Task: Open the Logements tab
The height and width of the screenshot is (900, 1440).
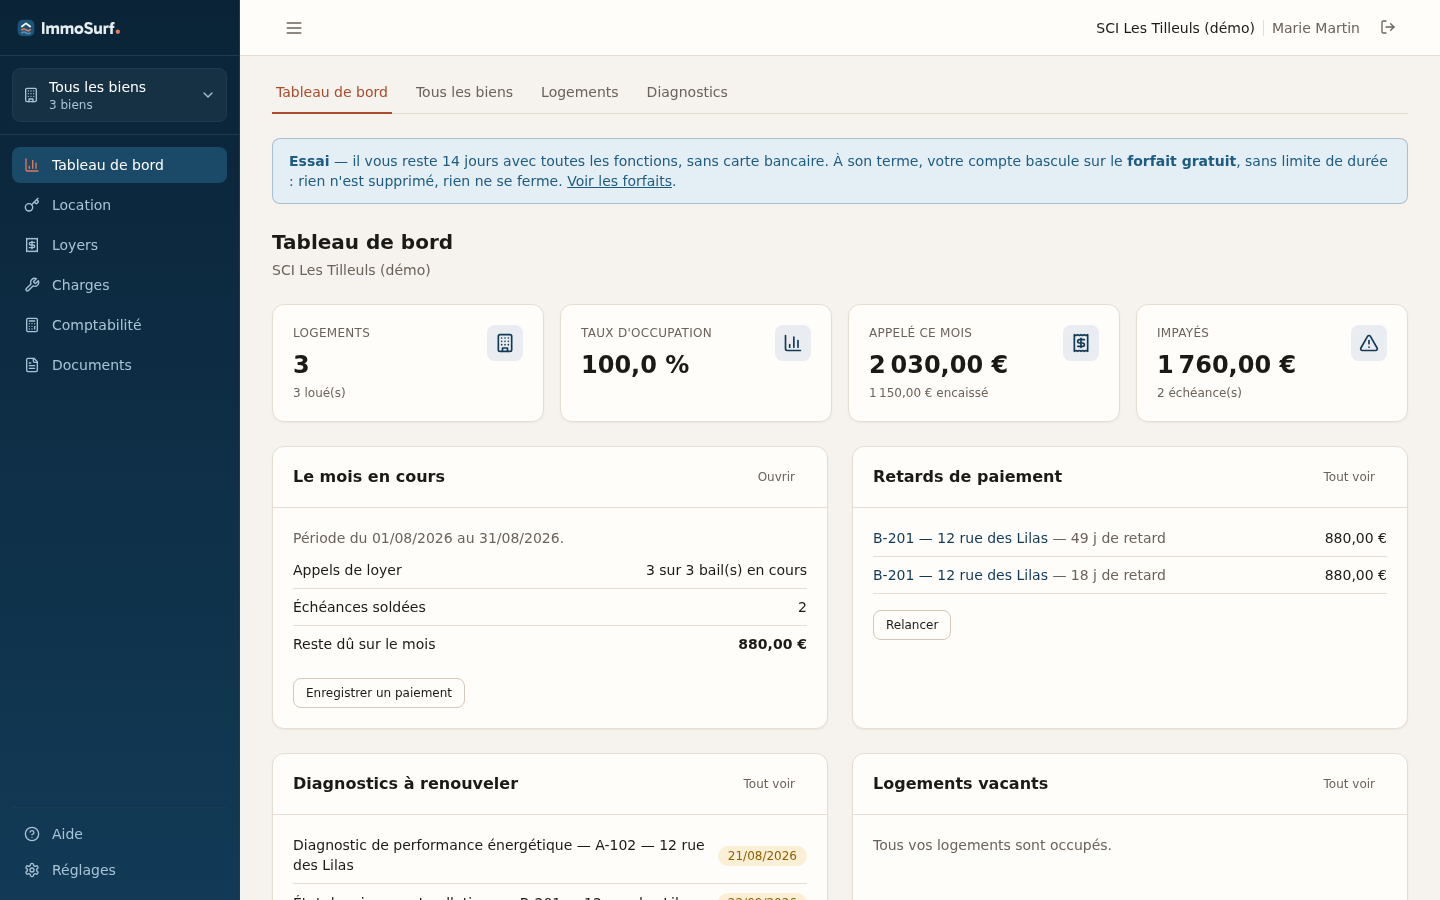Action: (580, 92)
